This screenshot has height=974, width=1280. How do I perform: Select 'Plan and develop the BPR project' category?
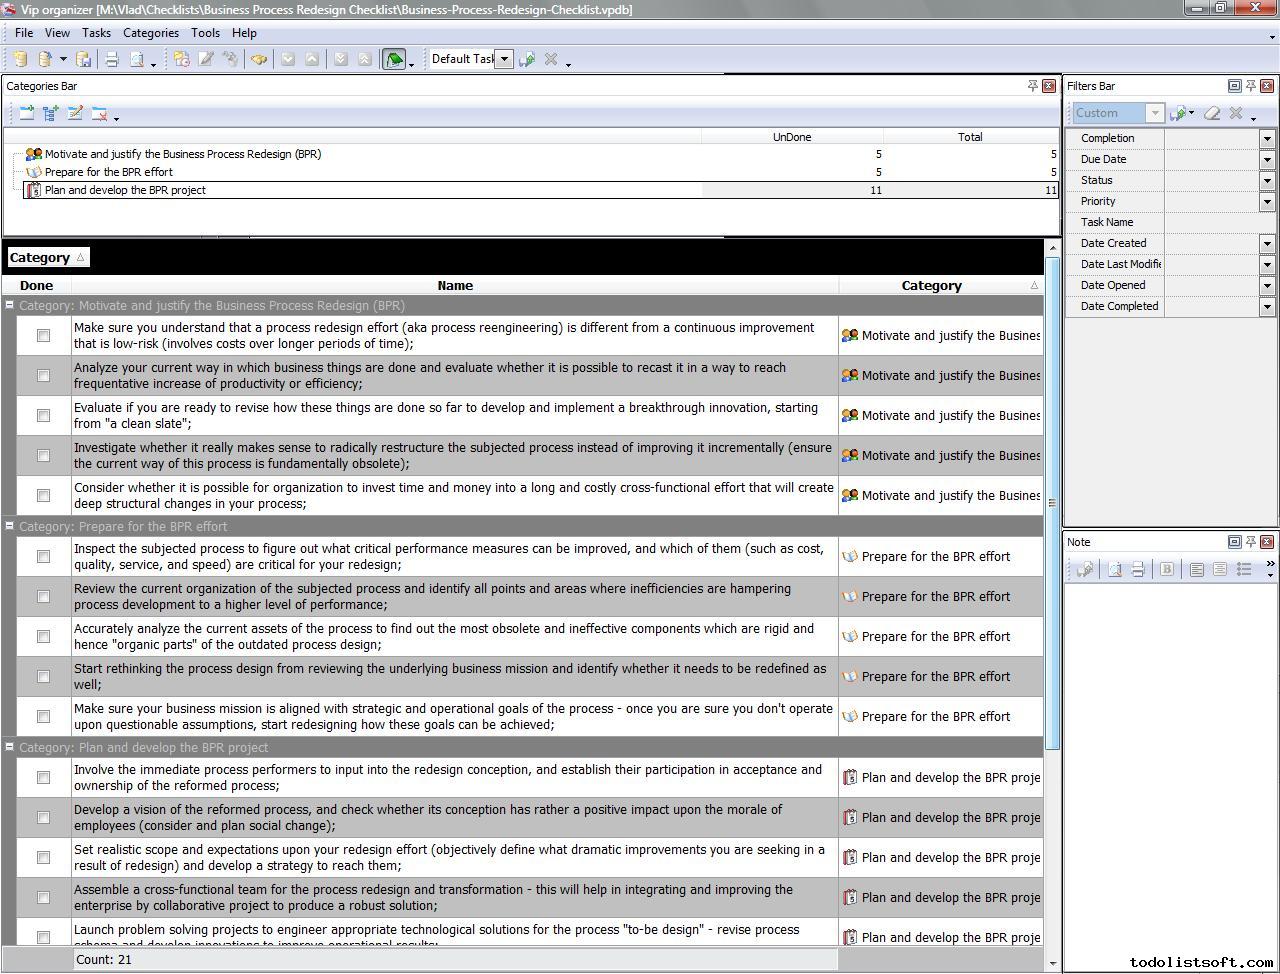(x=125, y=190)
